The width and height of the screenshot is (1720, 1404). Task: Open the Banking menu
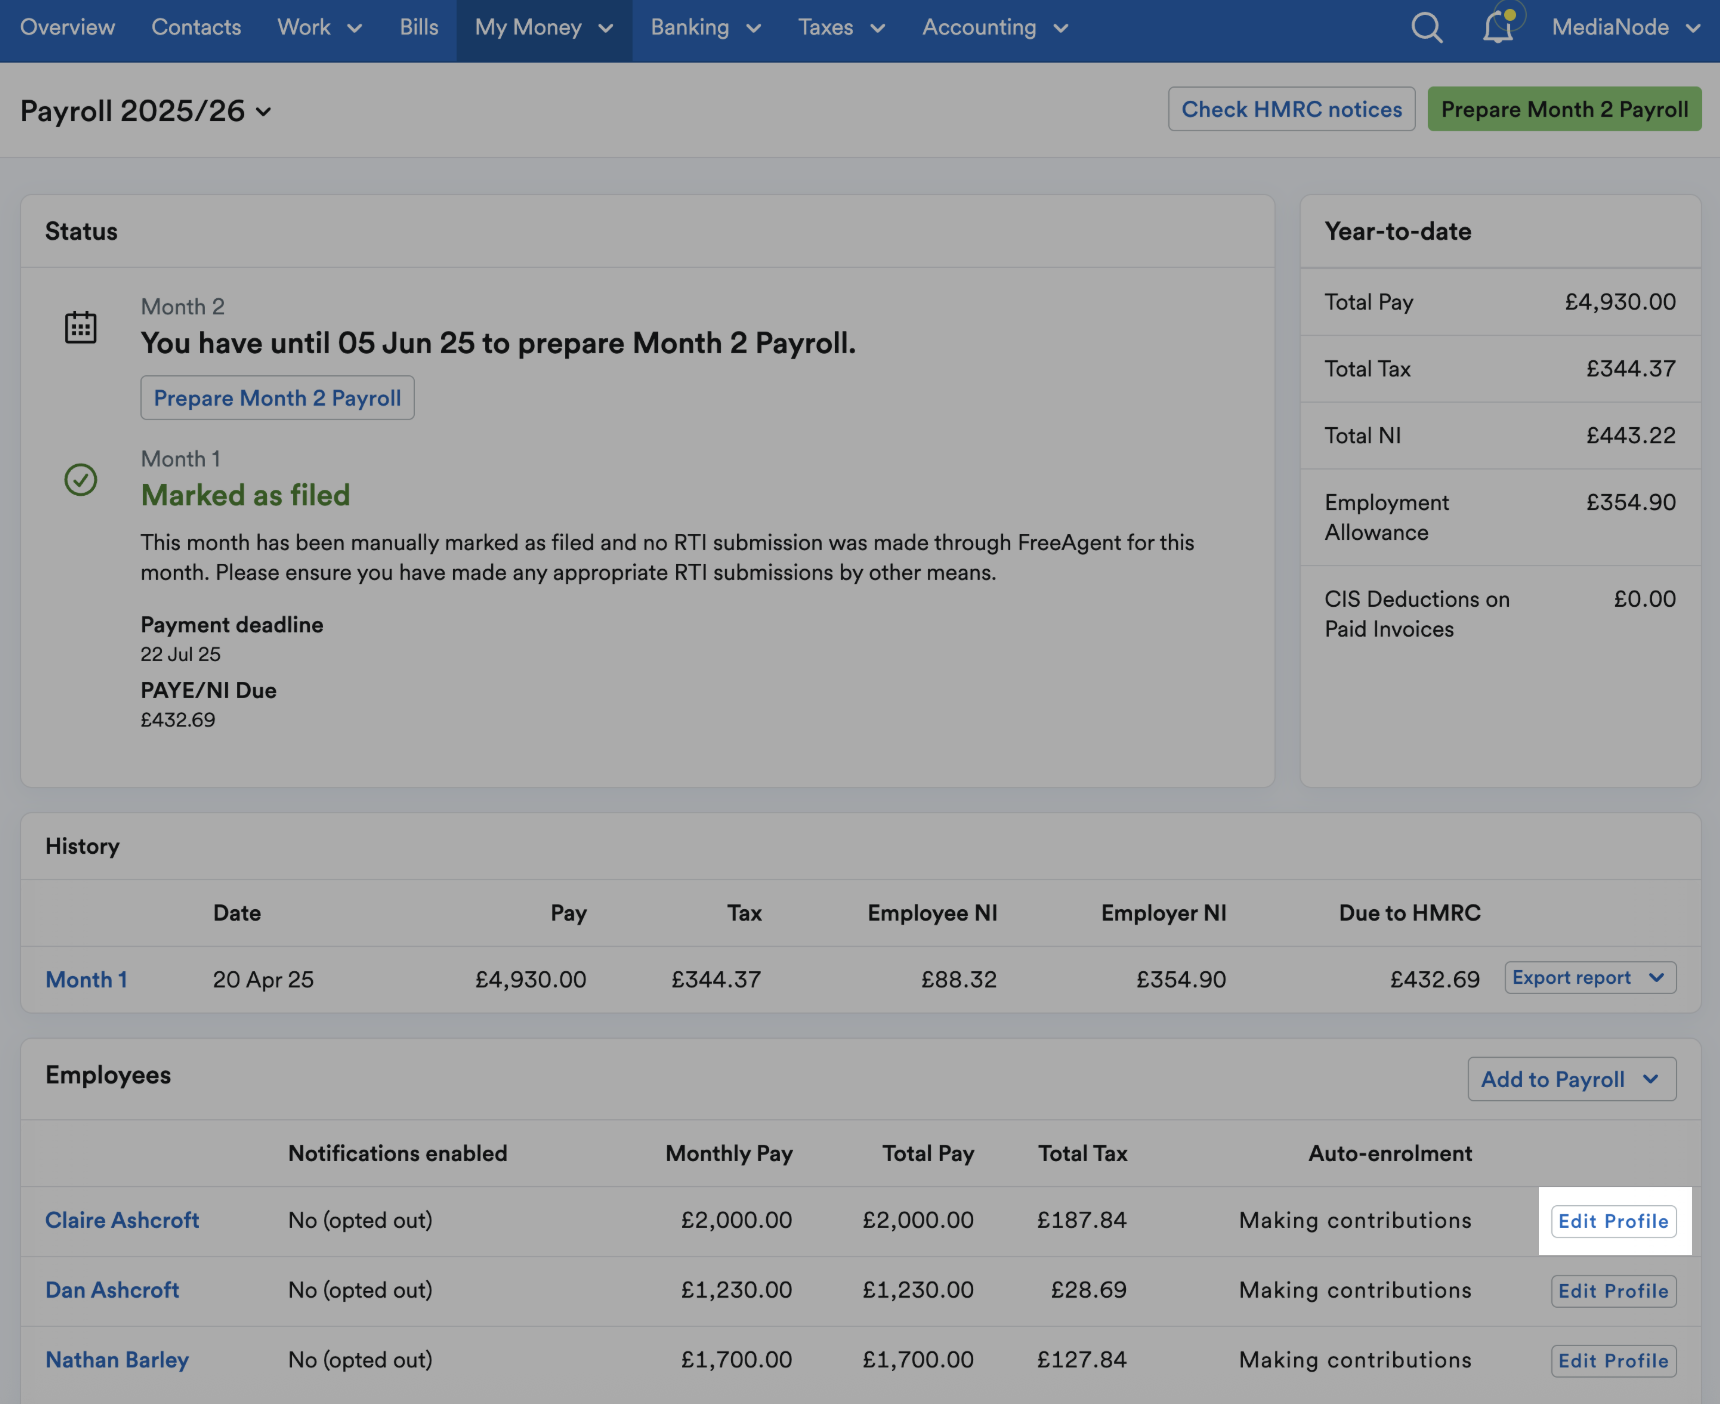pos(705,28)
